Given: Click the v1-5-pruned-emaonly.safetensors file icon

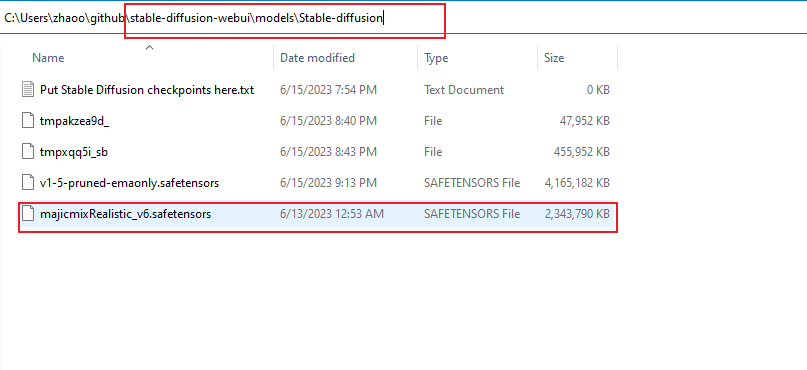Looking at the screenshot, I should click(x=28, y=183).
